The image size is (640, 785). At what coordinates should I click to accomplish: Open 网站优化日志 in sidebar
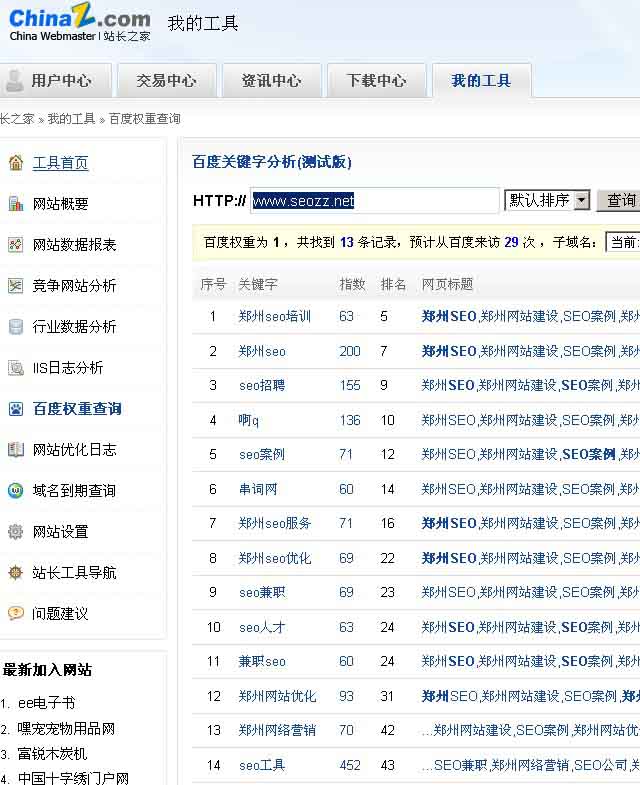point(75,450)
